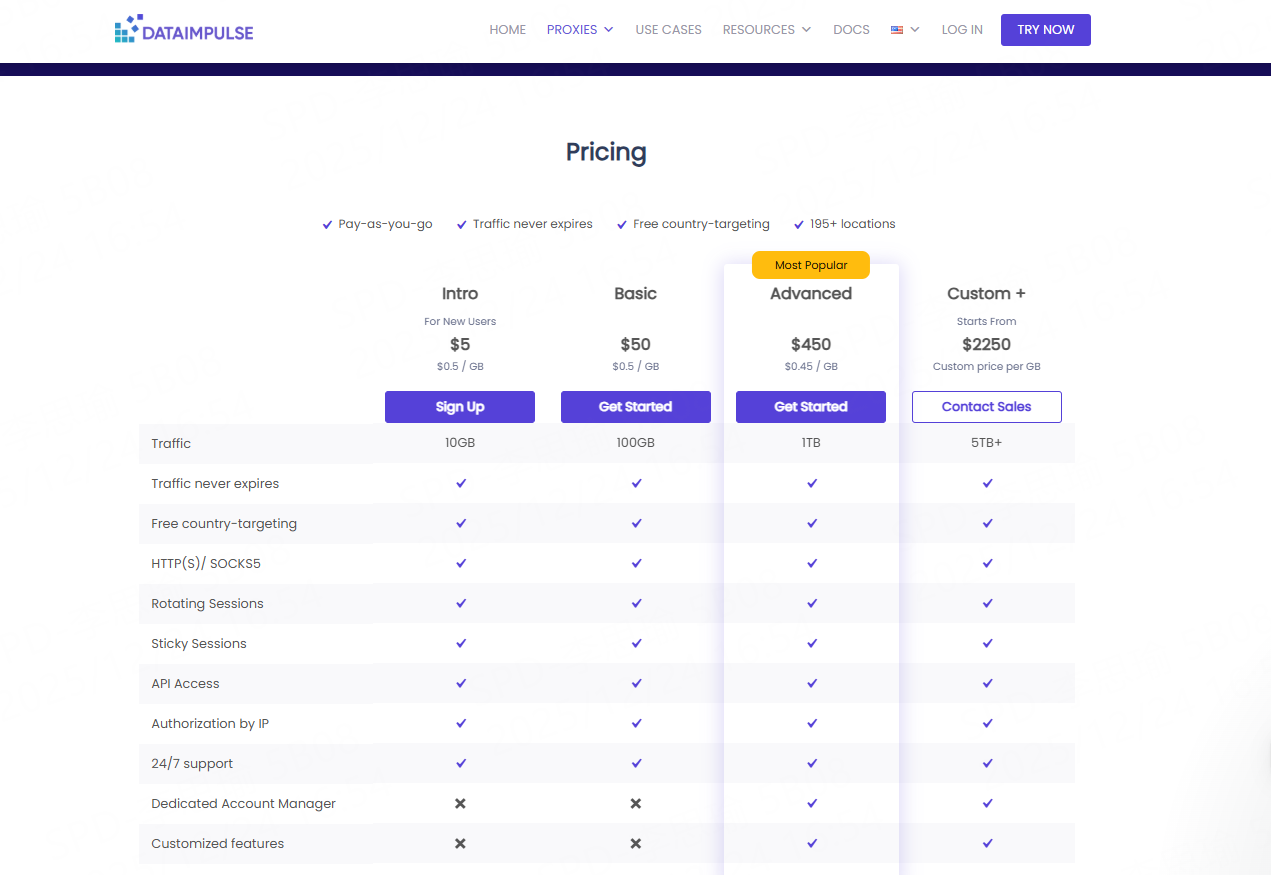Expand the Proxies dropdown menu
This screenshot has width=1271, height=875.
click(579, 30)
